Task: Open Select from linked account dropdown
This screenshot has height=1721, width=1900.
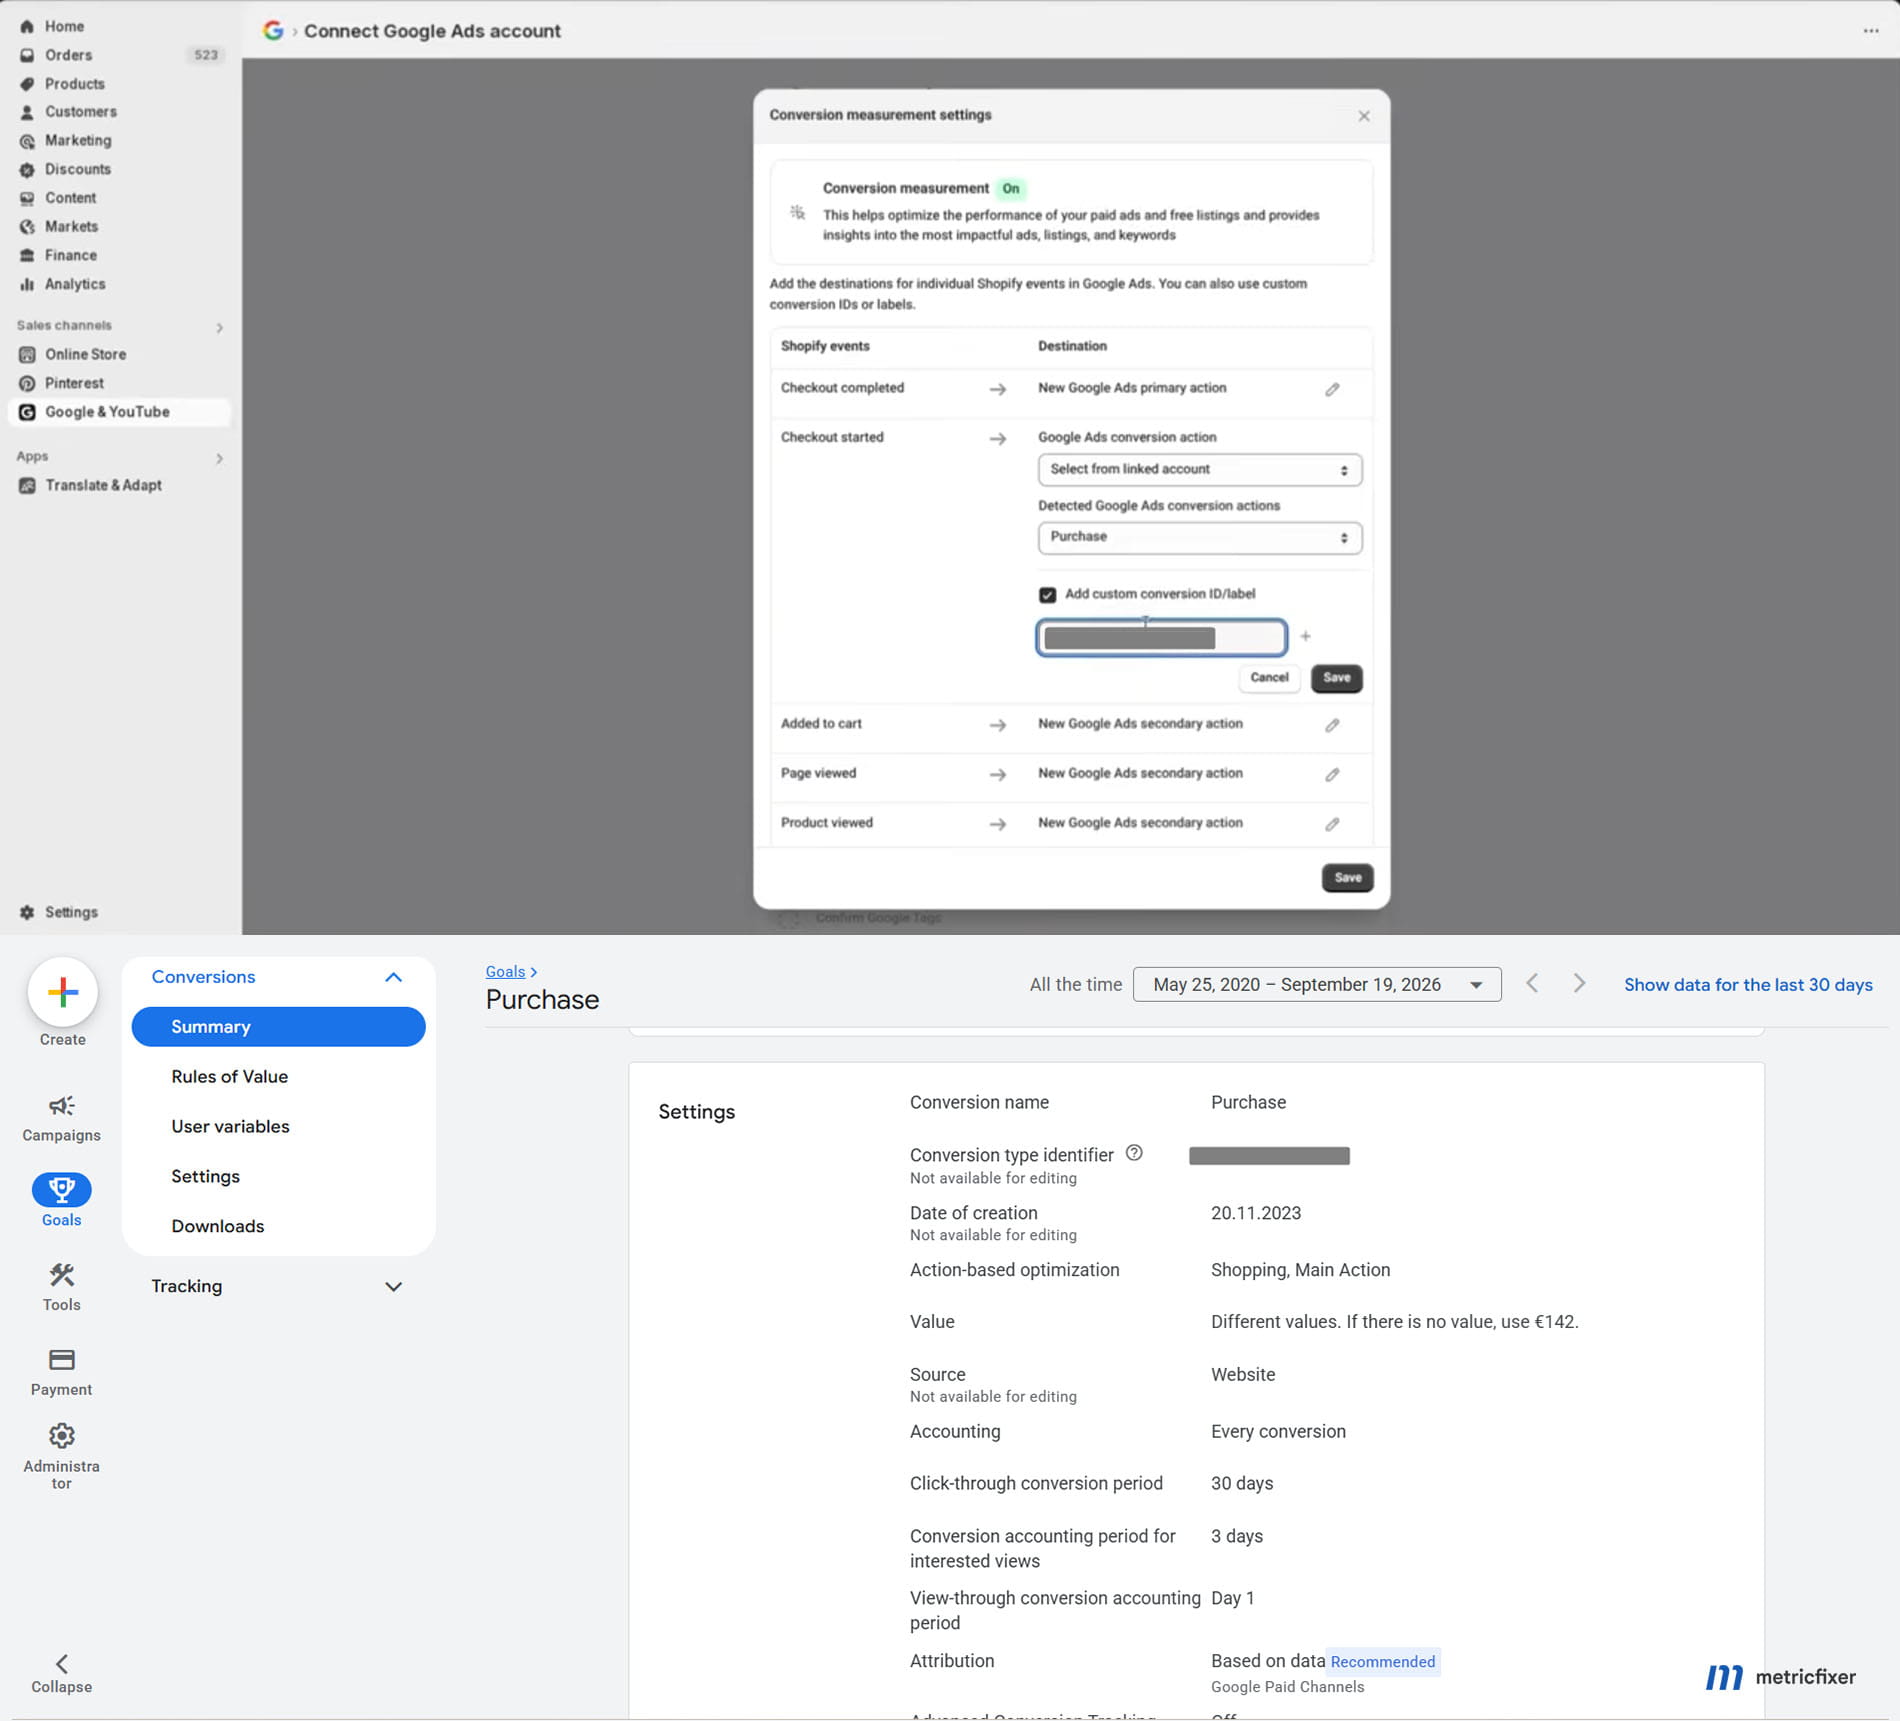Action: (1199, 469)
